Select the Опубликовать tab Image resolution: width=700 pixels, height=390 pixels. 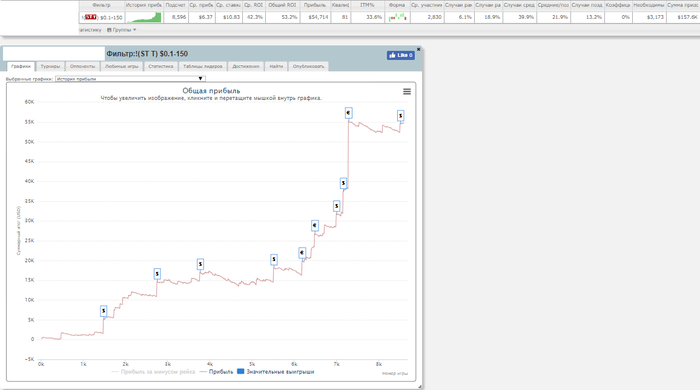[x=308, y=66]
